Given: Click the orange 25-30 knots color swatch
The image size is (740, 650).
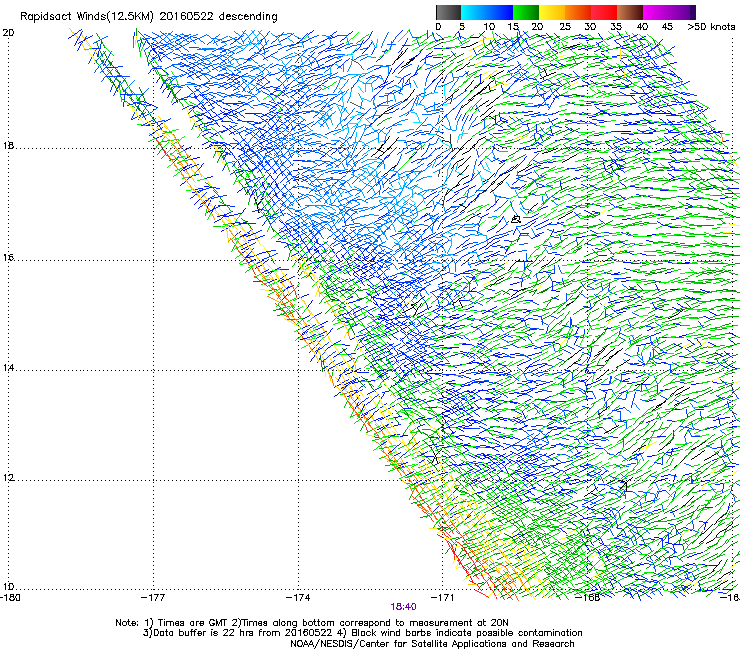Looking at the screenshot, I should tap(578, 12).
